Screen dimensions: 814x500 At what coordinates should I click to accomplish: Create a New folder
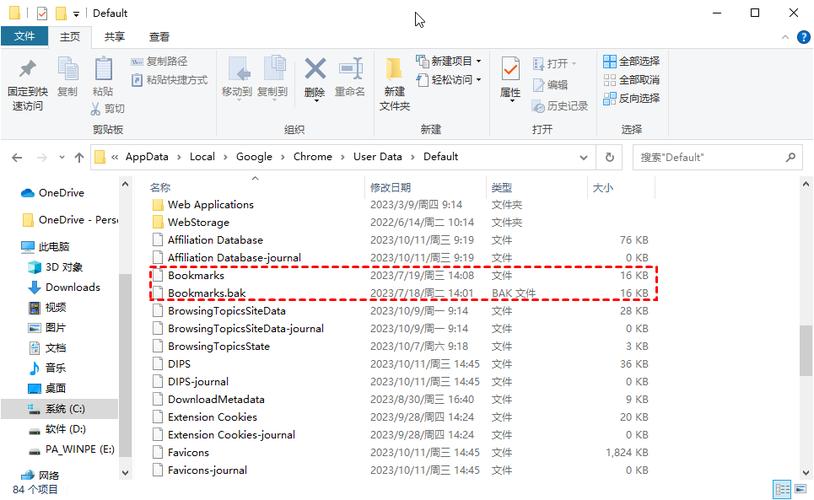395,83
